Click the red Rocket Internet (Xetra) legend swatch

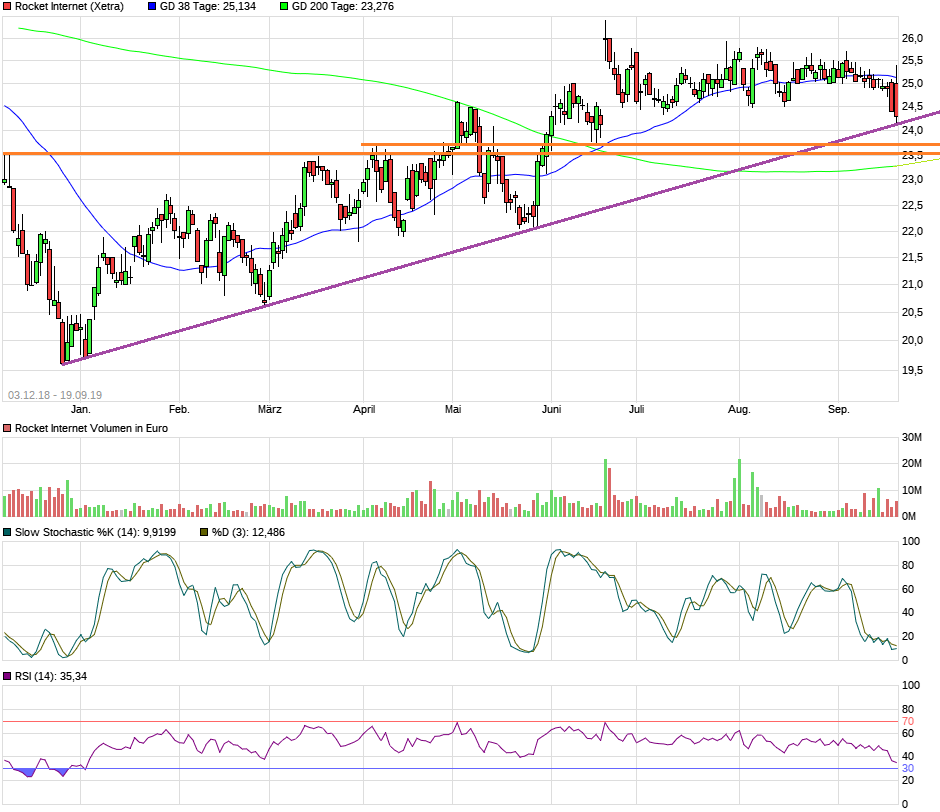tap(7, 7)
